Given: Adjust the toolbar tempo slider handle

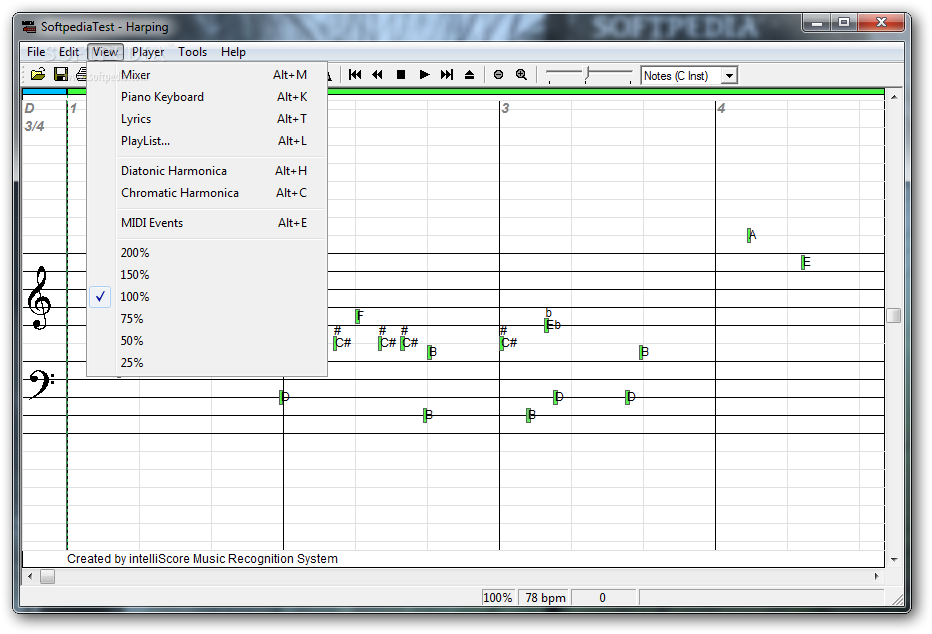Looking at the screenshot, I should pyautogui.click(x=587, y=73).
